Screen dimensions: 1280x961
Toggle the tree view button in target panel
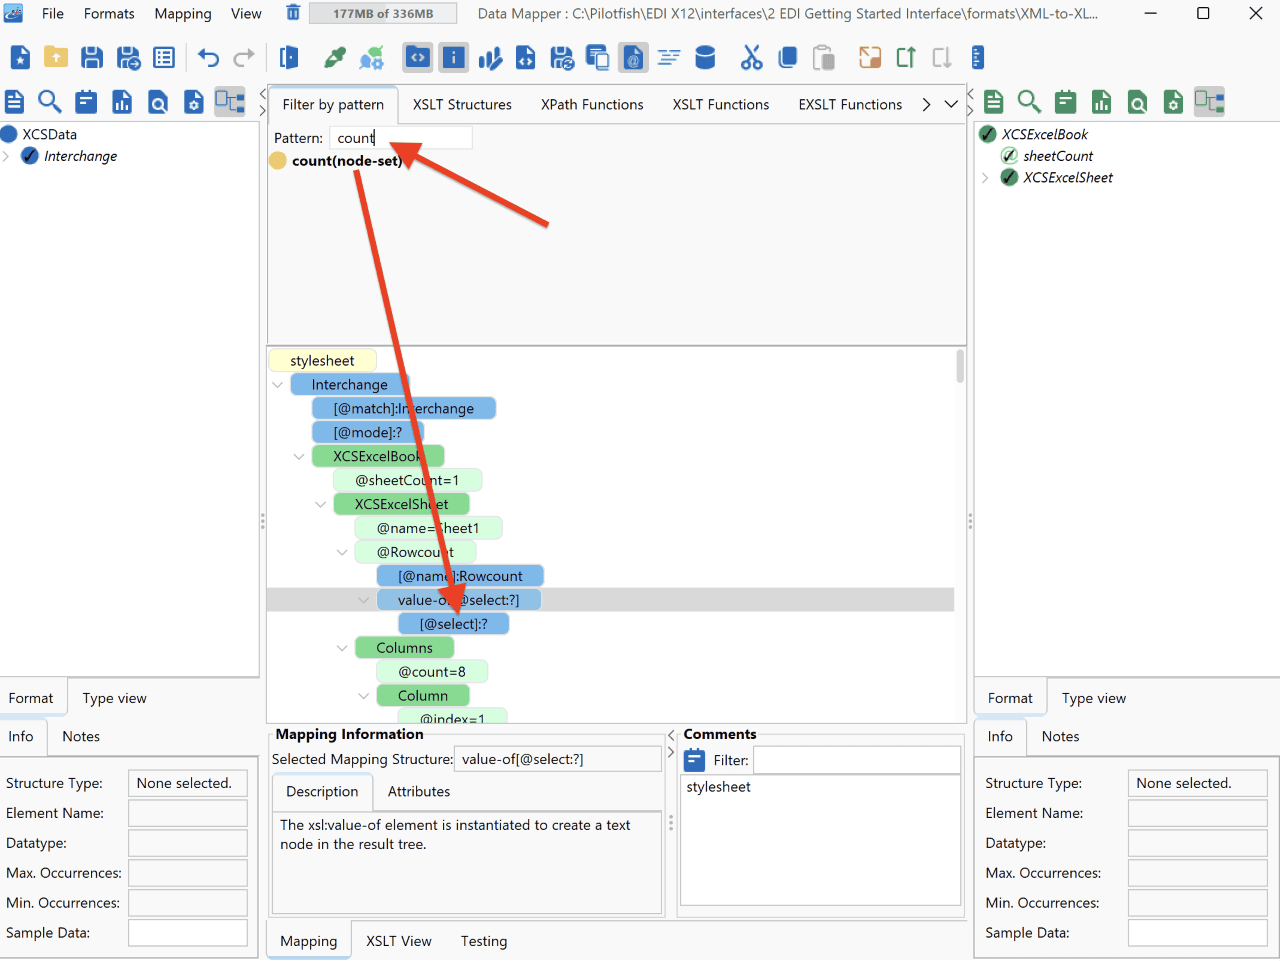[1209, 101]
